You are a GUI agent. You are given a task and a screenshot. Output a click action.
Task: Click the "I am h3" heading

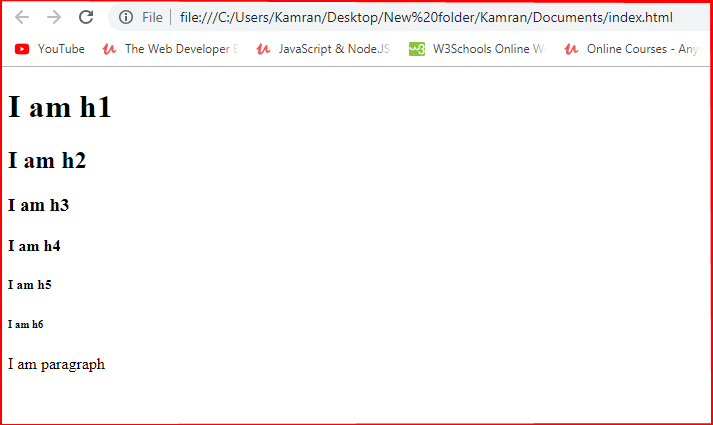pos(38,205)
